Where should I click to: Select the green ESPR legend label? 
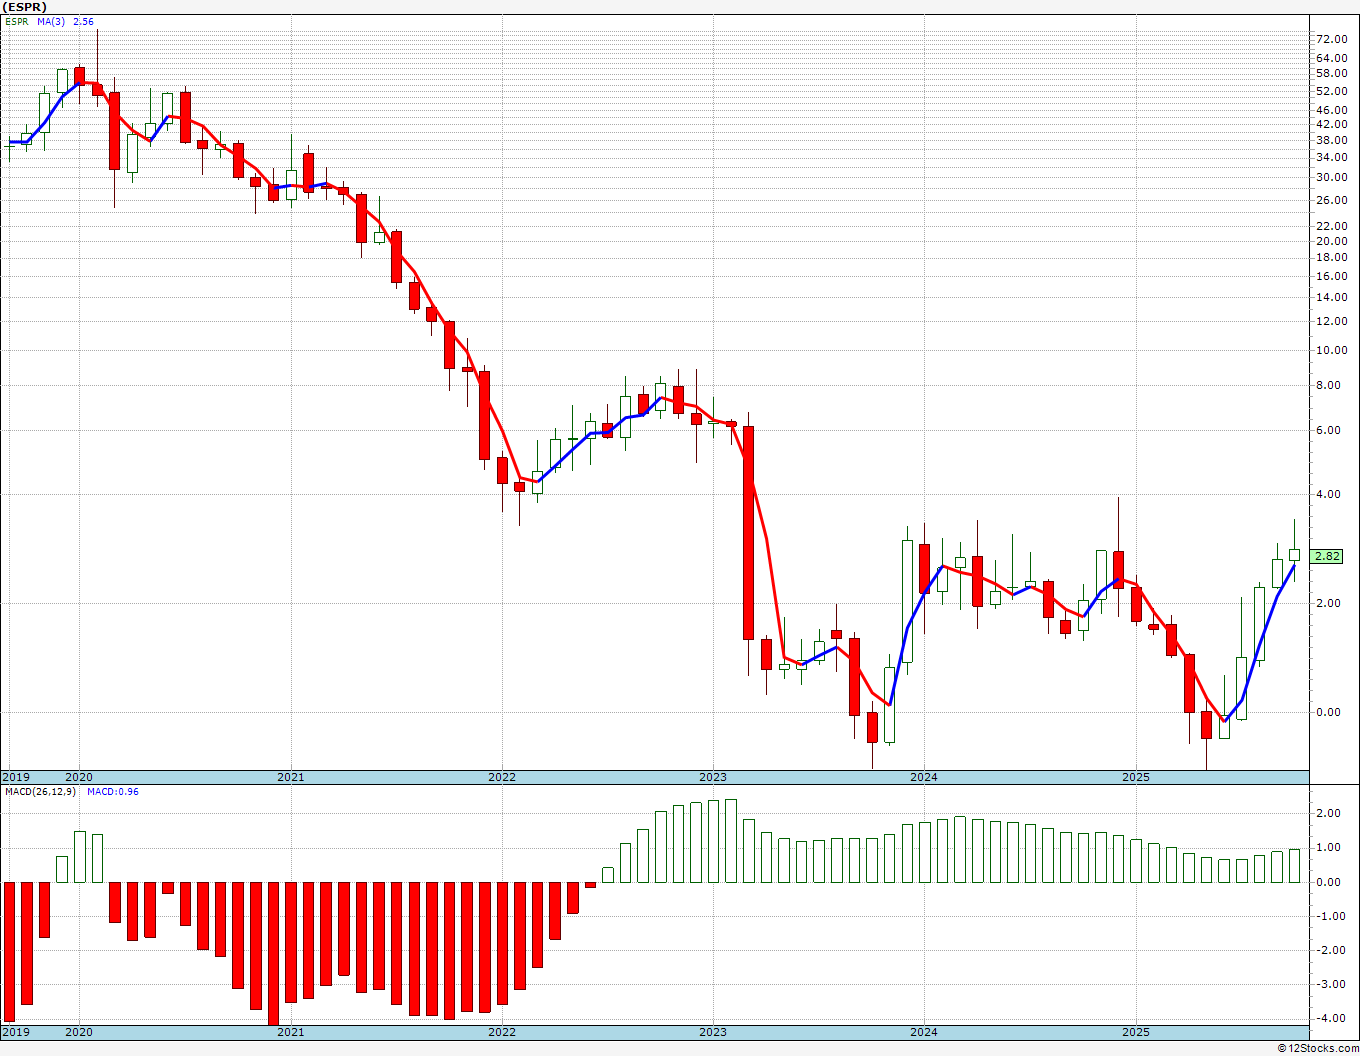16,21
